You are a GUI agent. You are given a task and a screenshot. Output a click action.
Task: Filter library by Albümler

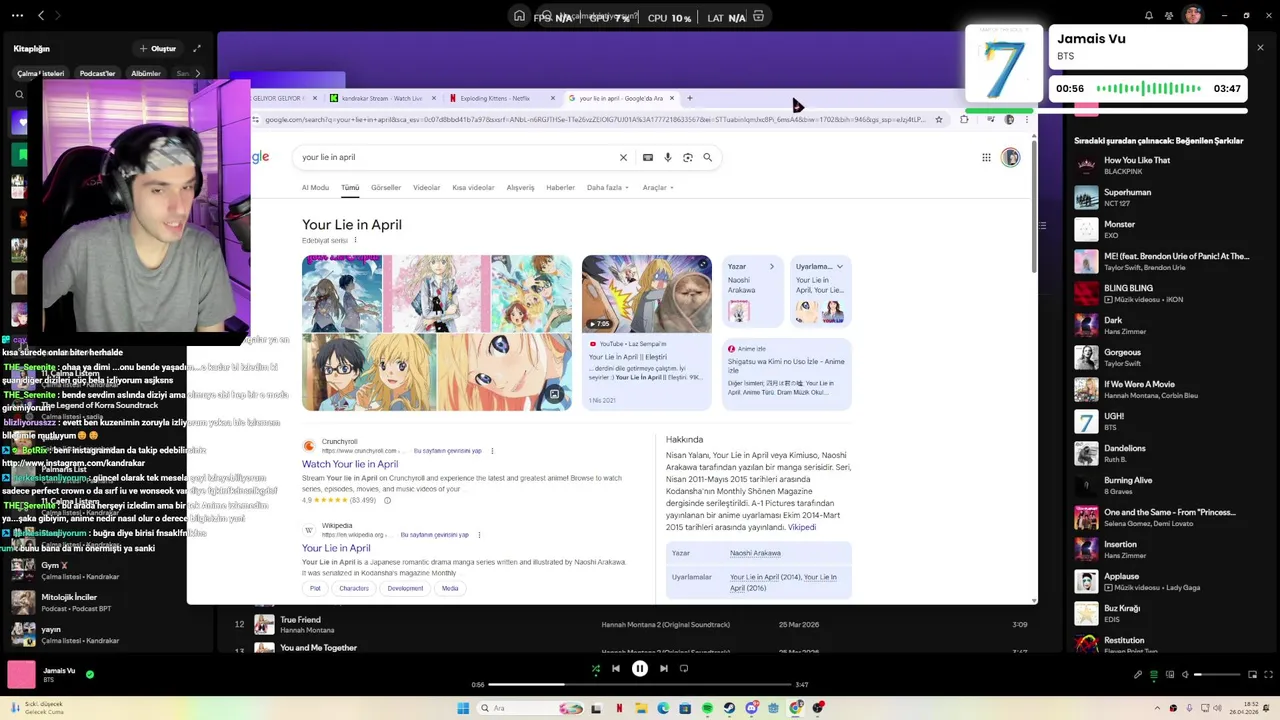coord(146,73)
